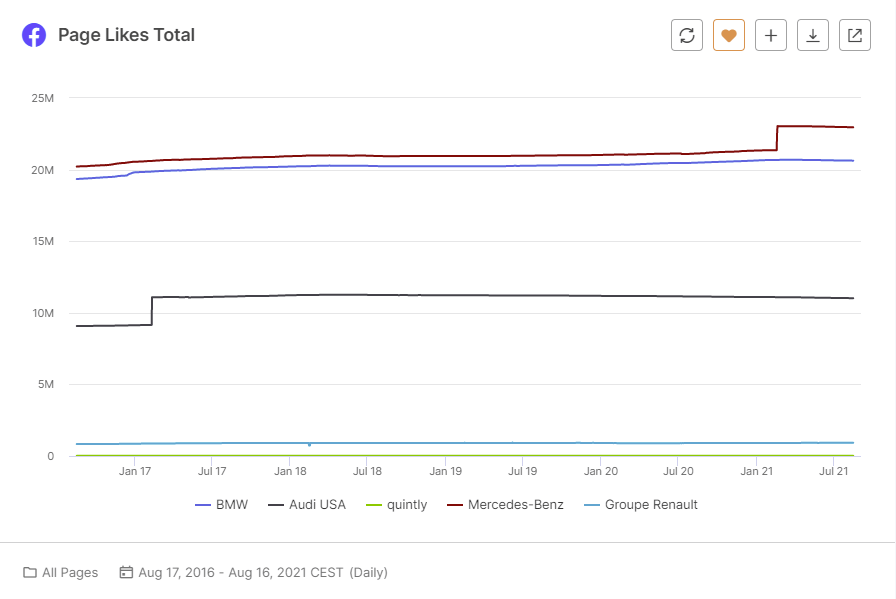The width and height of the screenshot is (896, 599).
Task: Toggle Groupe Renault series in legend
Action: pos(641,505)
